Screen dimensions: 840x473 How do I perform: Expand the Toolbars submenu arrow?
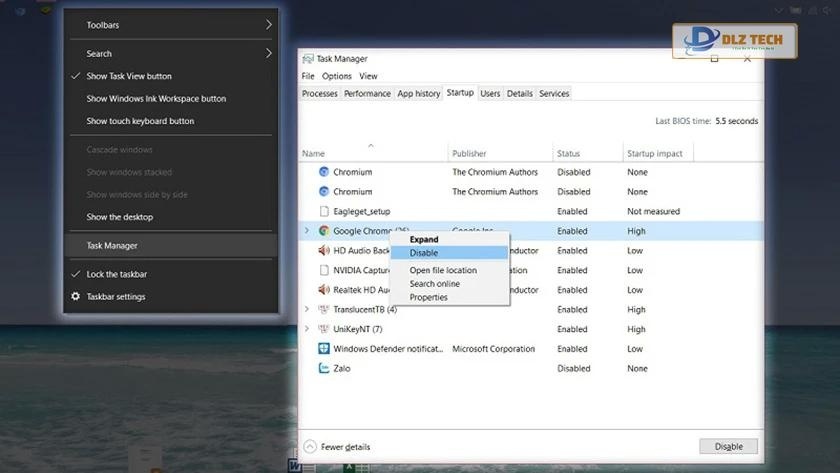(x=268, y=25)
